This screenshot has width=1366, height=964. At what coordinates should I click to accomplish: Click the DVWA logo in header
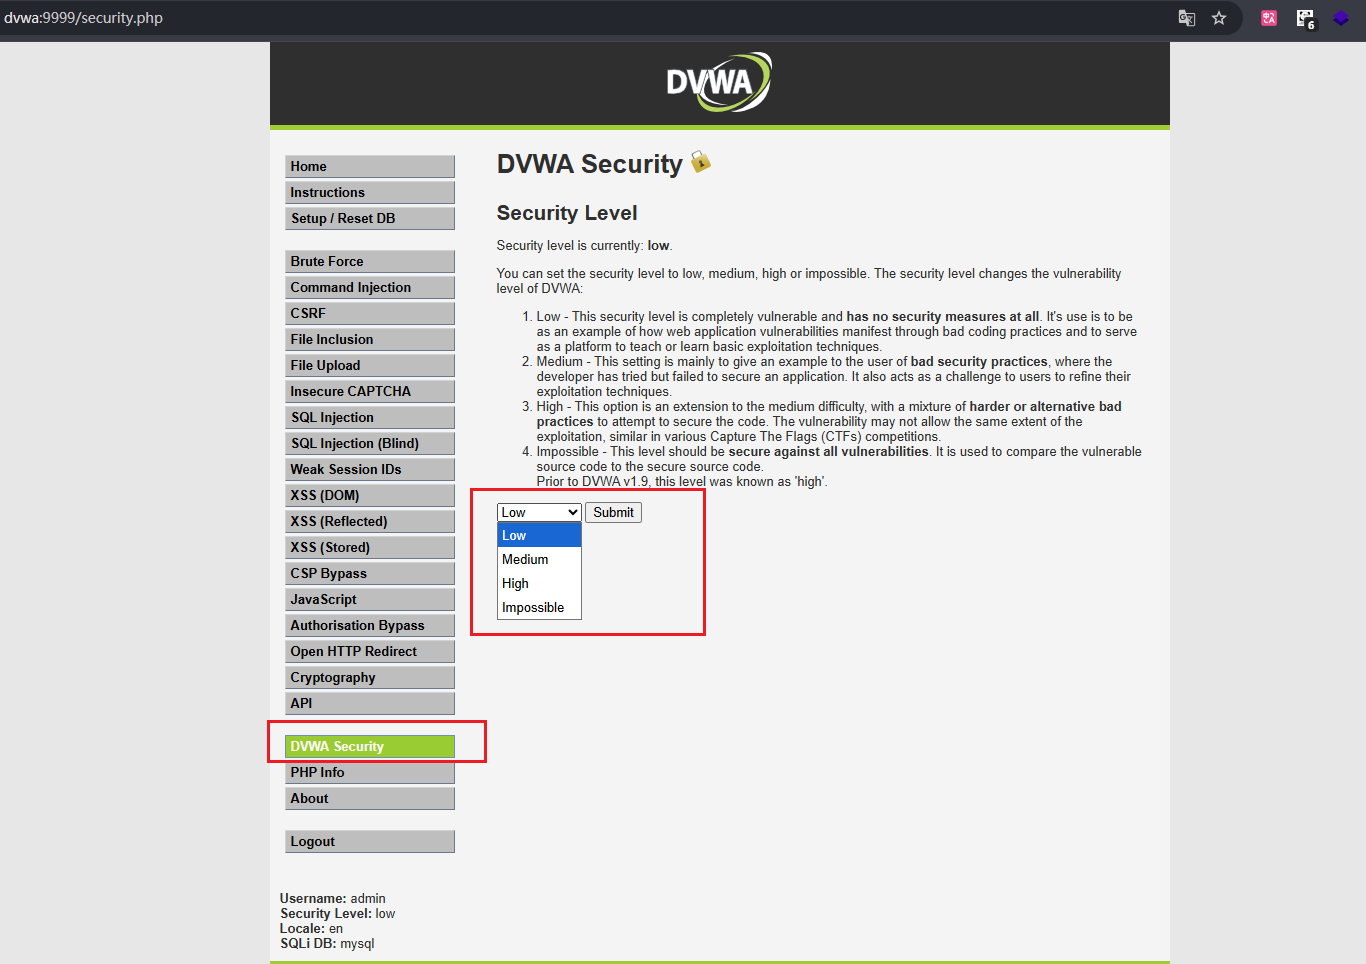tap(719, 82)
